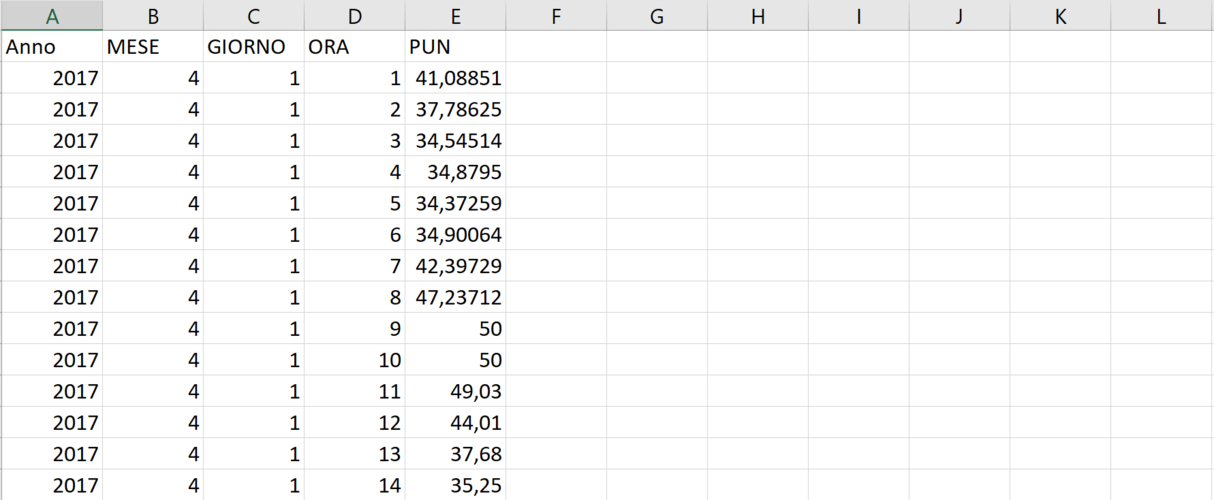This screenshot has width=1214, height=500.
Task: Select column E header
Action: [x=456, y=15]
